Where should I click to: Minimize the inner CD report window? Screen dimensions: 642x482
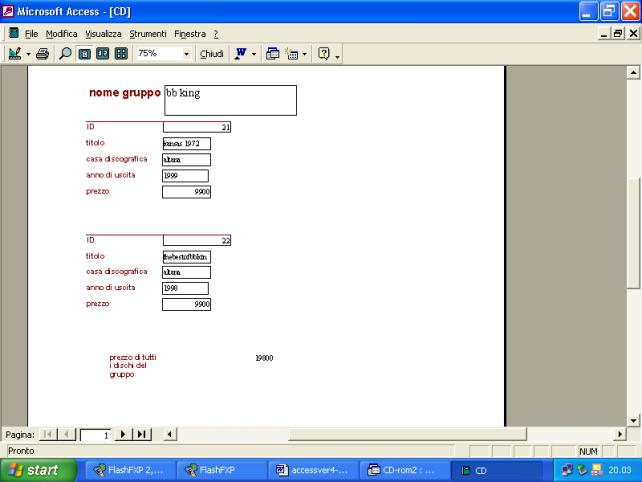[604, 34]
